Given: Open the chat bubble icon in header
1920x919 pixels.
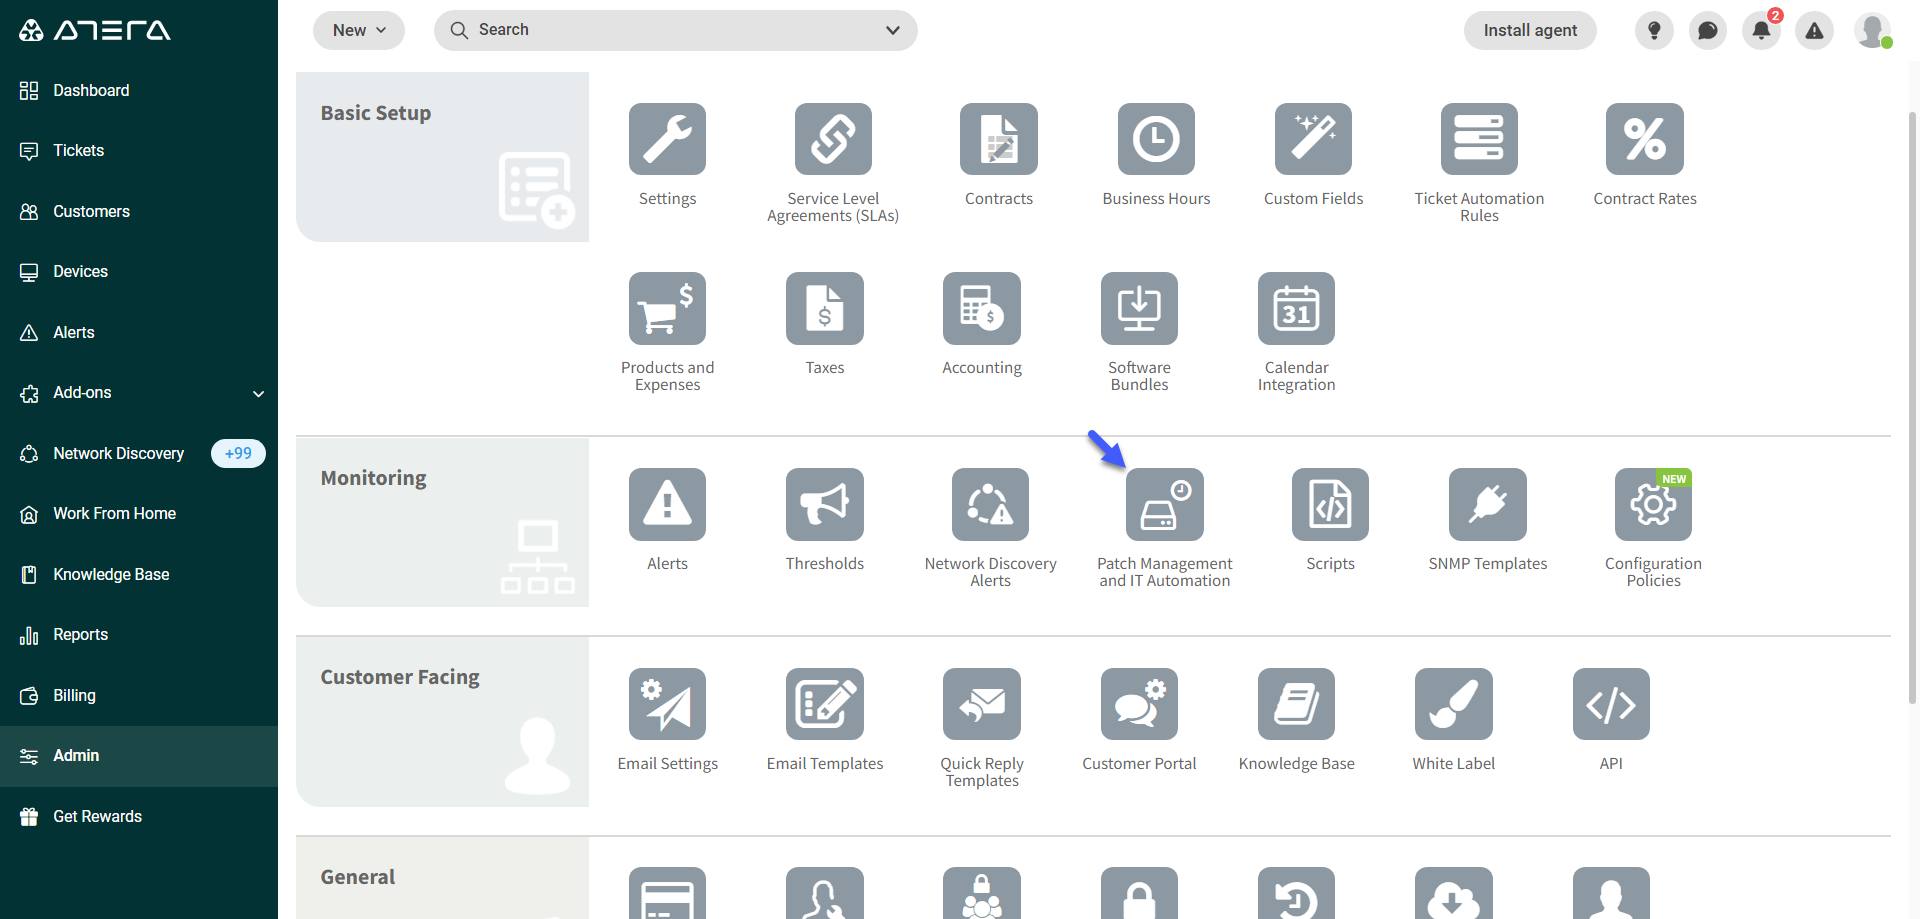Looking at the screenshot, I should click(x=1708, y=31).
